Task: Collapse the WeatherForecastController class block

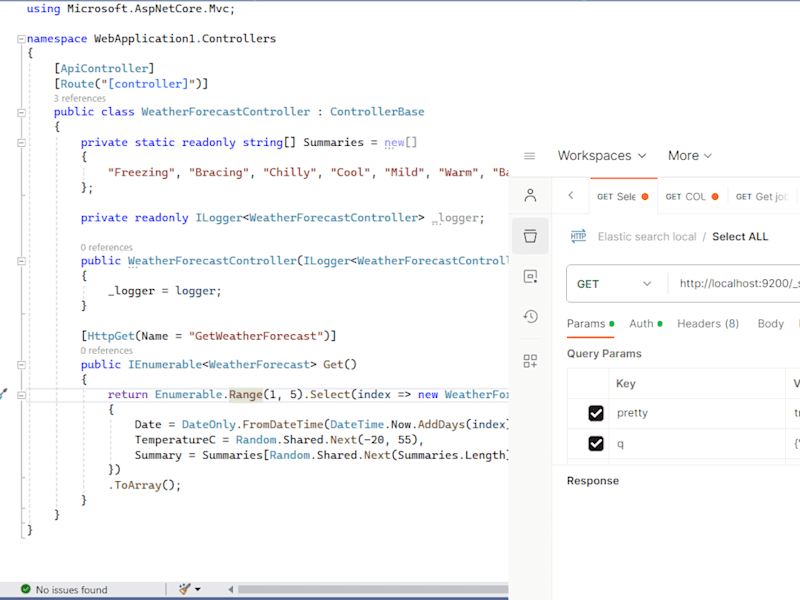Action: point(21,112)
